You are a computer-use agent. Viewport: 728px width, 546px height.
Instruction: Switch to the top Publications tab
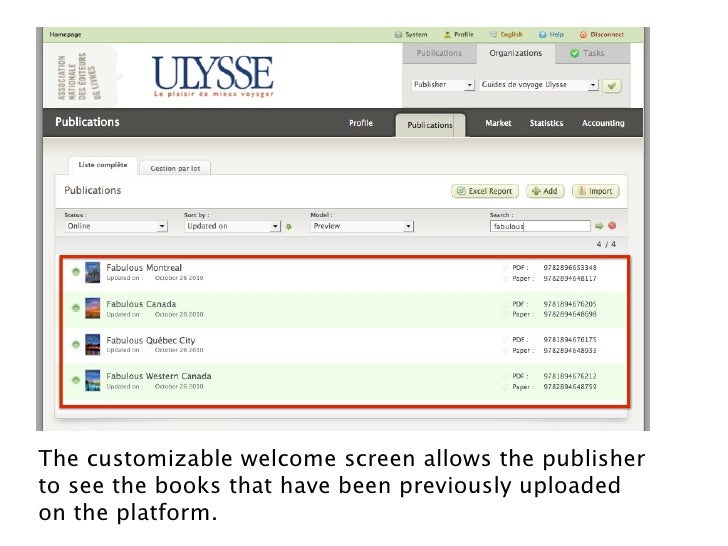click(439, 53)
